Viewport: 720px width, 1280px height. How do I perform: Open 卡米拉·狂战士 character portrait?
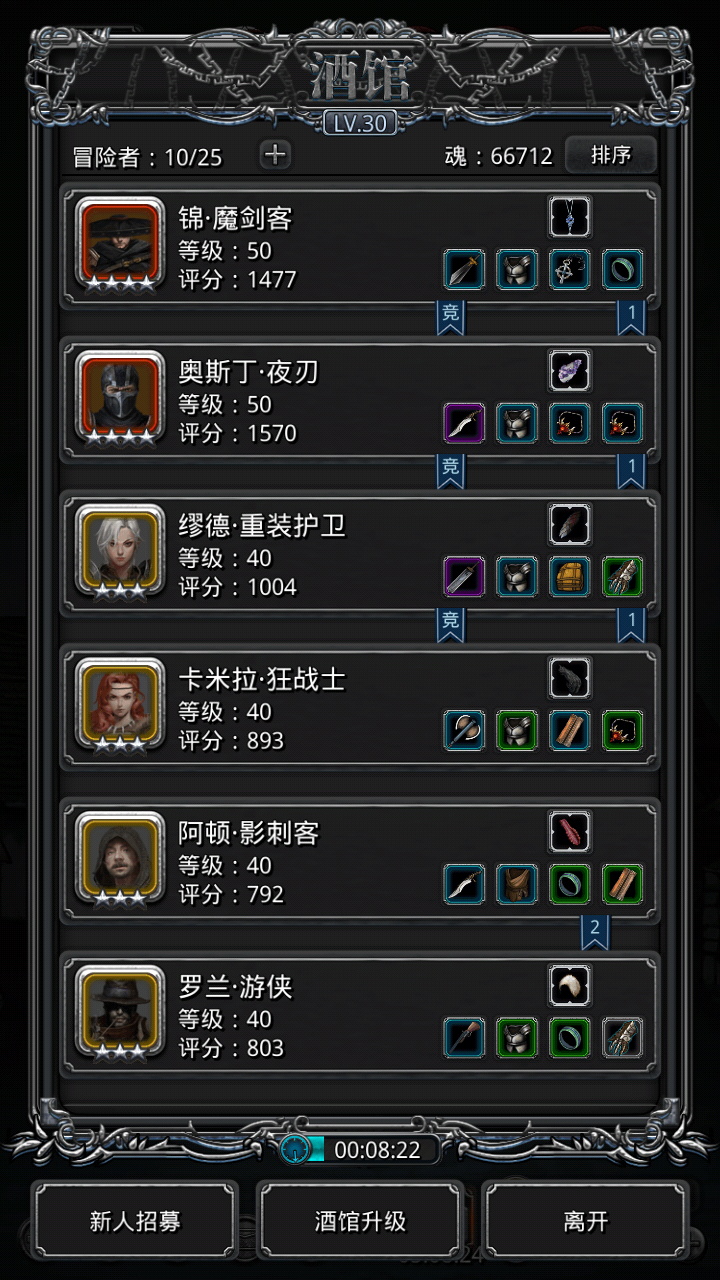coord(120,703)
